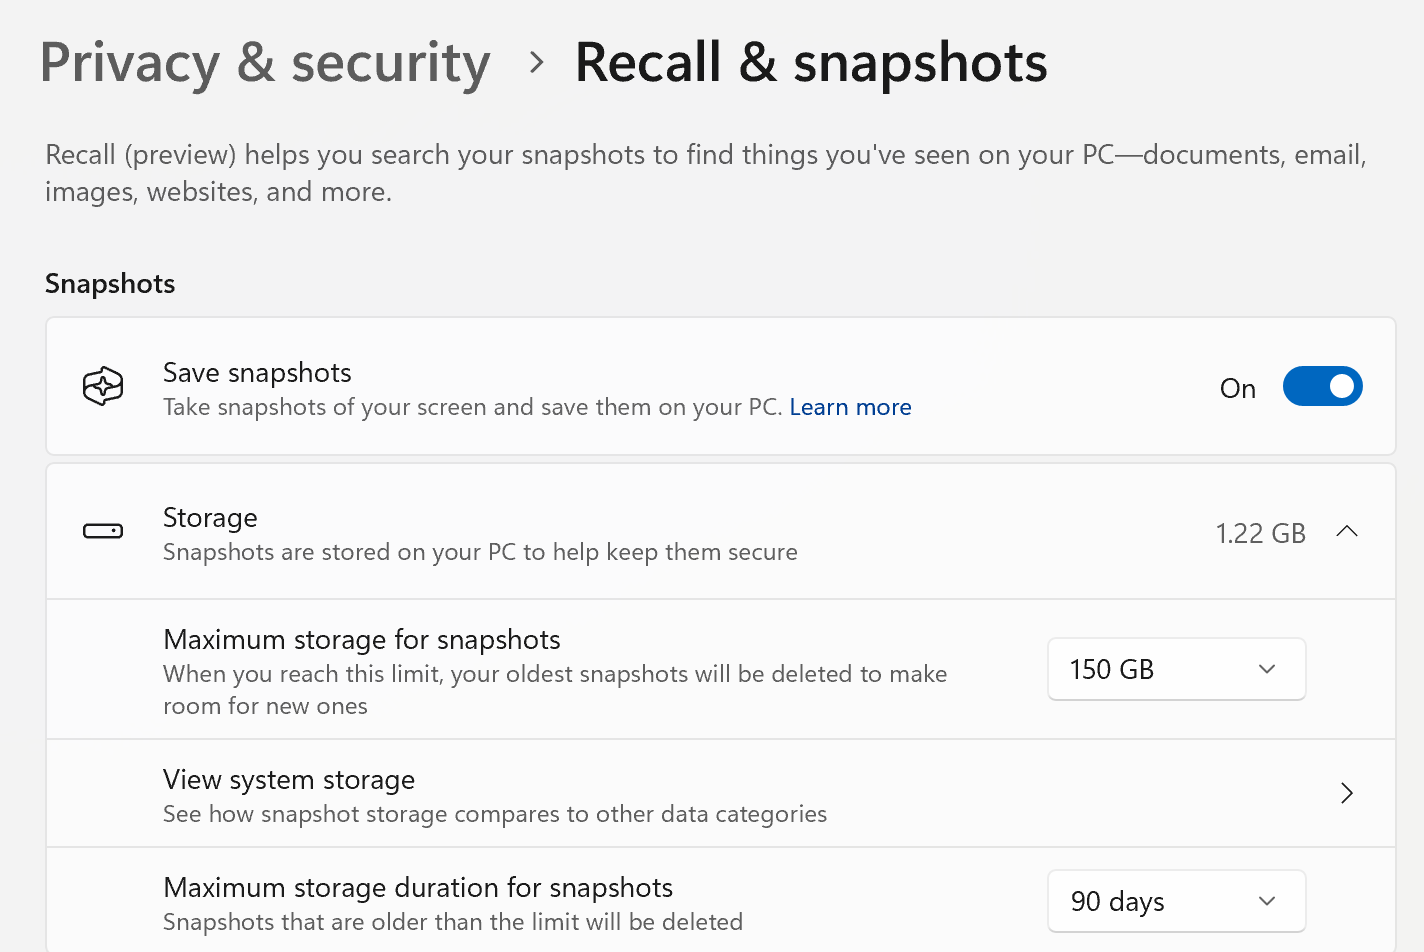Select the 150 GB storage value
Image resolution: width=1424 pixels, height=952 pixels.
(x=1113, y=669)
